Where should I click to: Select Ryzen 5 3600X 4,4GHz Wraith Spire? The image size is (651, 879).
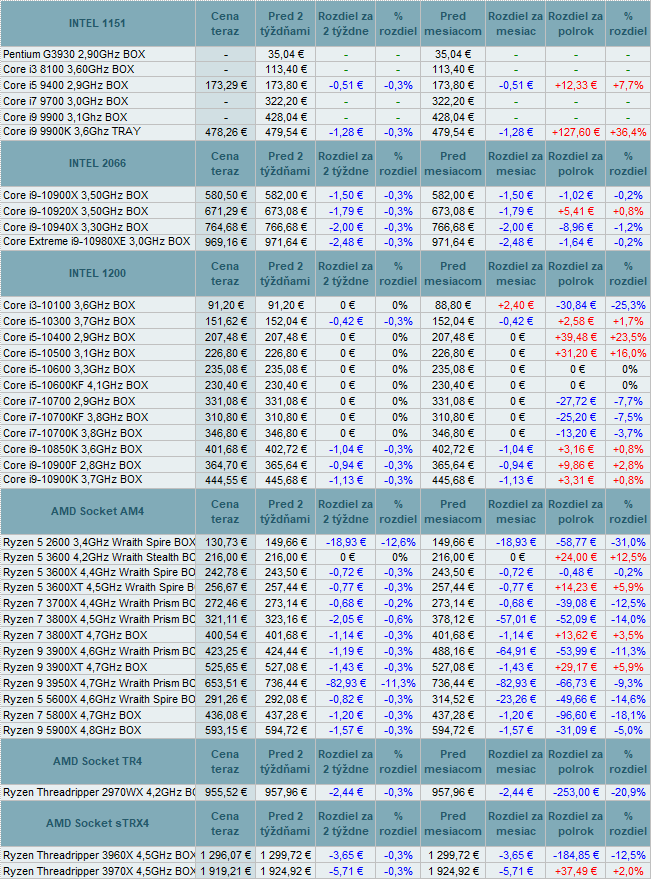coord(99,572)
